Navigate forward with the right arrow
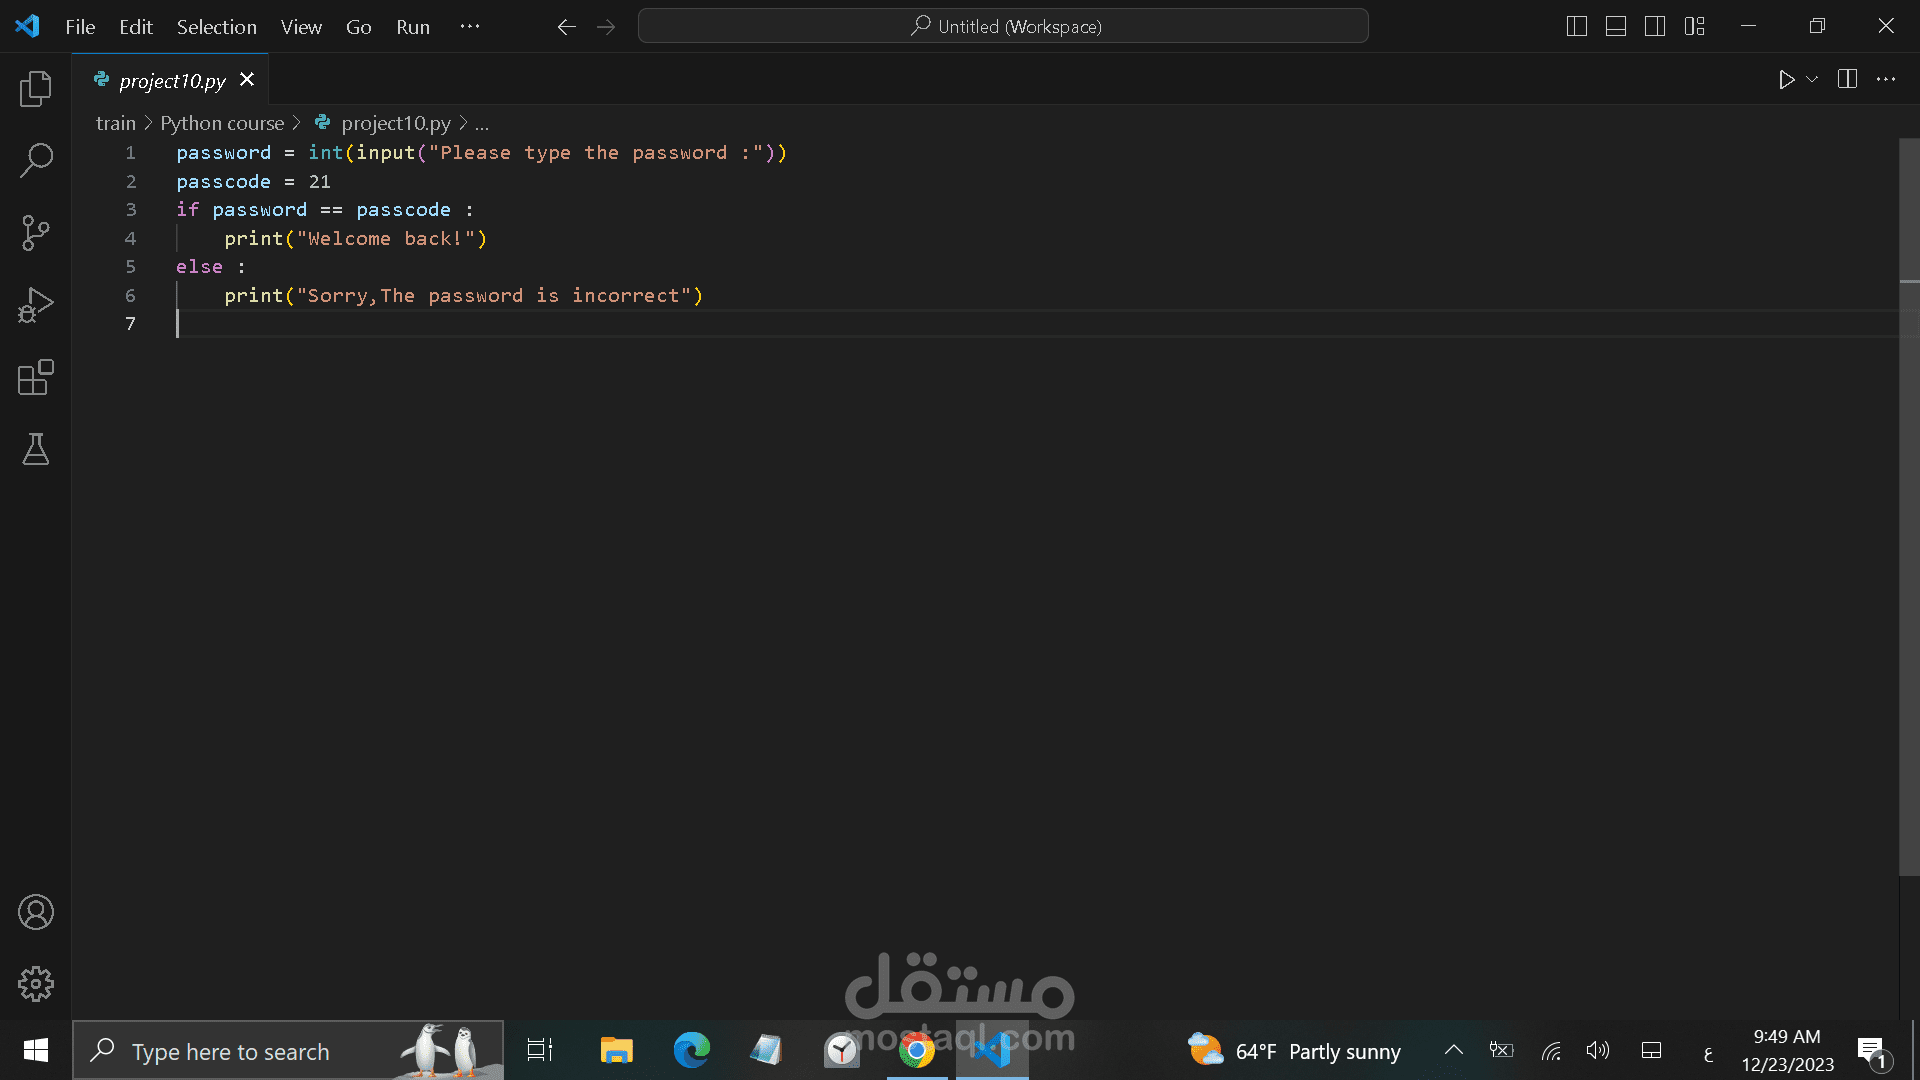 coord(606,27)
